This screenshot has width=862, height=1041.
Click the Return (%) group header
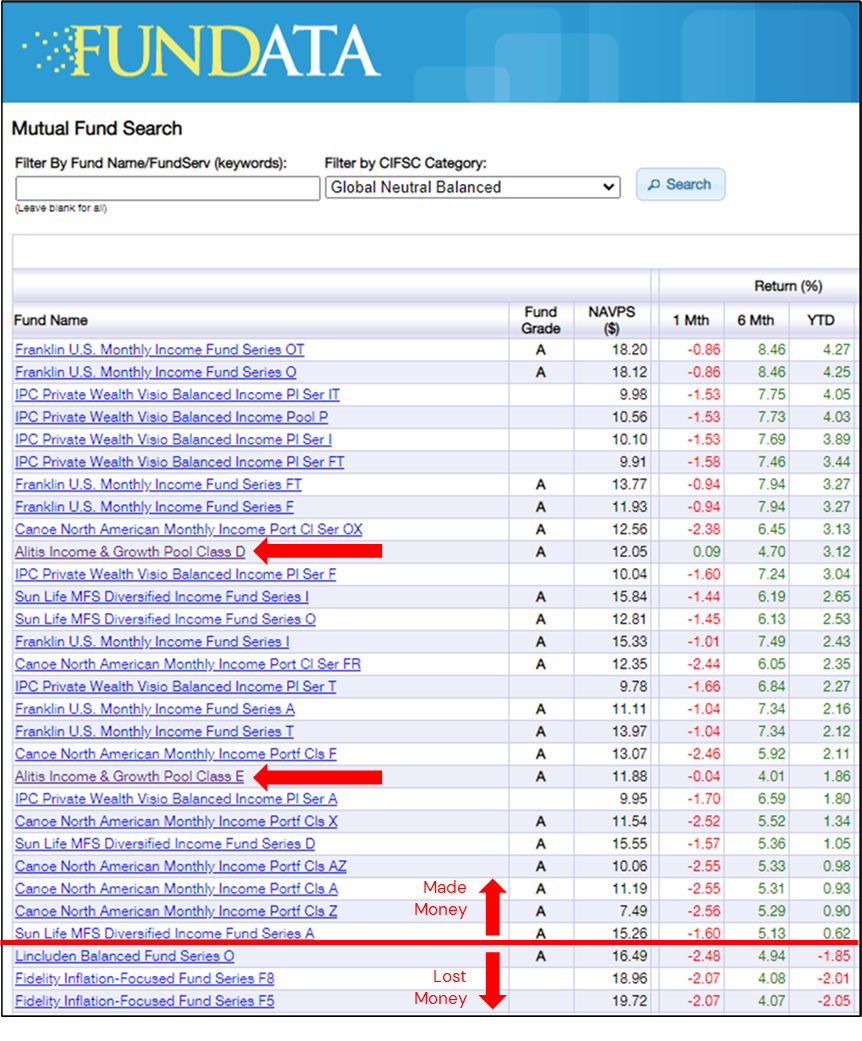coord(788,286)
